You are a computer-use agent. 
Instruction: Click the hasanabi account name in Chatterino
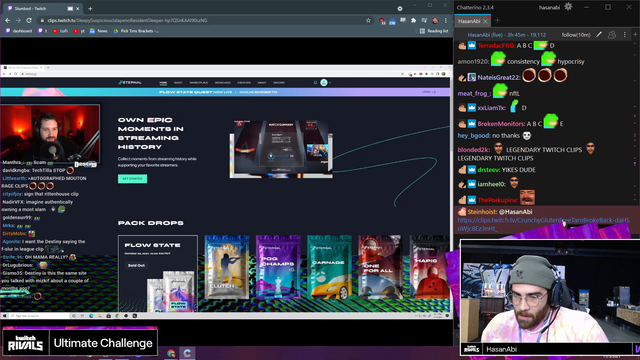[549, 7]
